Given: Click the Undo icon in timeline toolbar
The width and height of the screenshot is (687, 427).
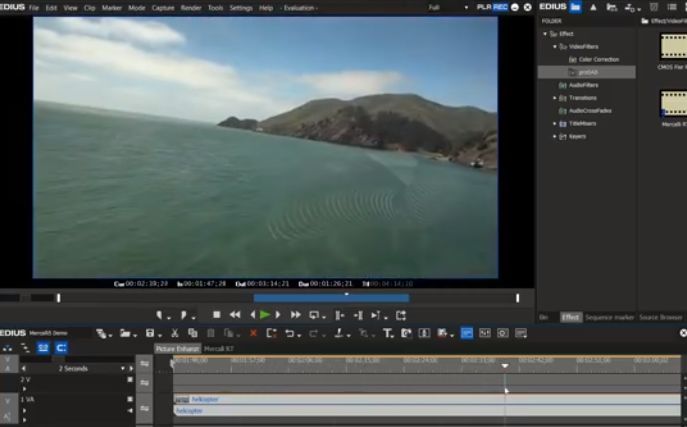Looking at the screenshot, I should (290, 333).
